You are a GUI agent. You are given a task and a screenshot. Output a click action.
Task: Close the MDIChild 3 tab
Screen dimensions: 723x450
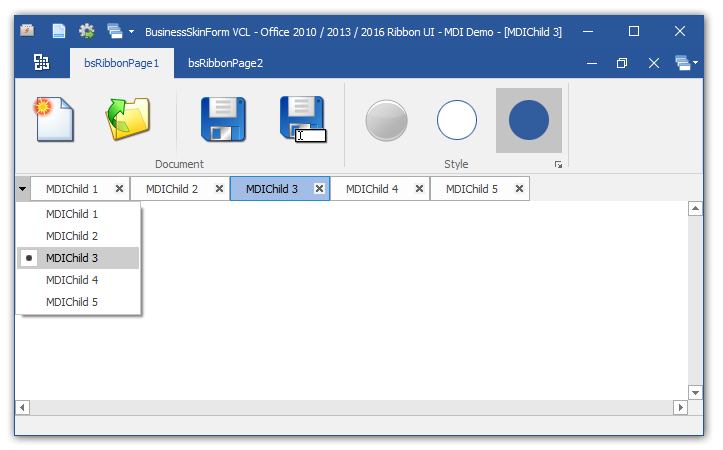point(319,189)
